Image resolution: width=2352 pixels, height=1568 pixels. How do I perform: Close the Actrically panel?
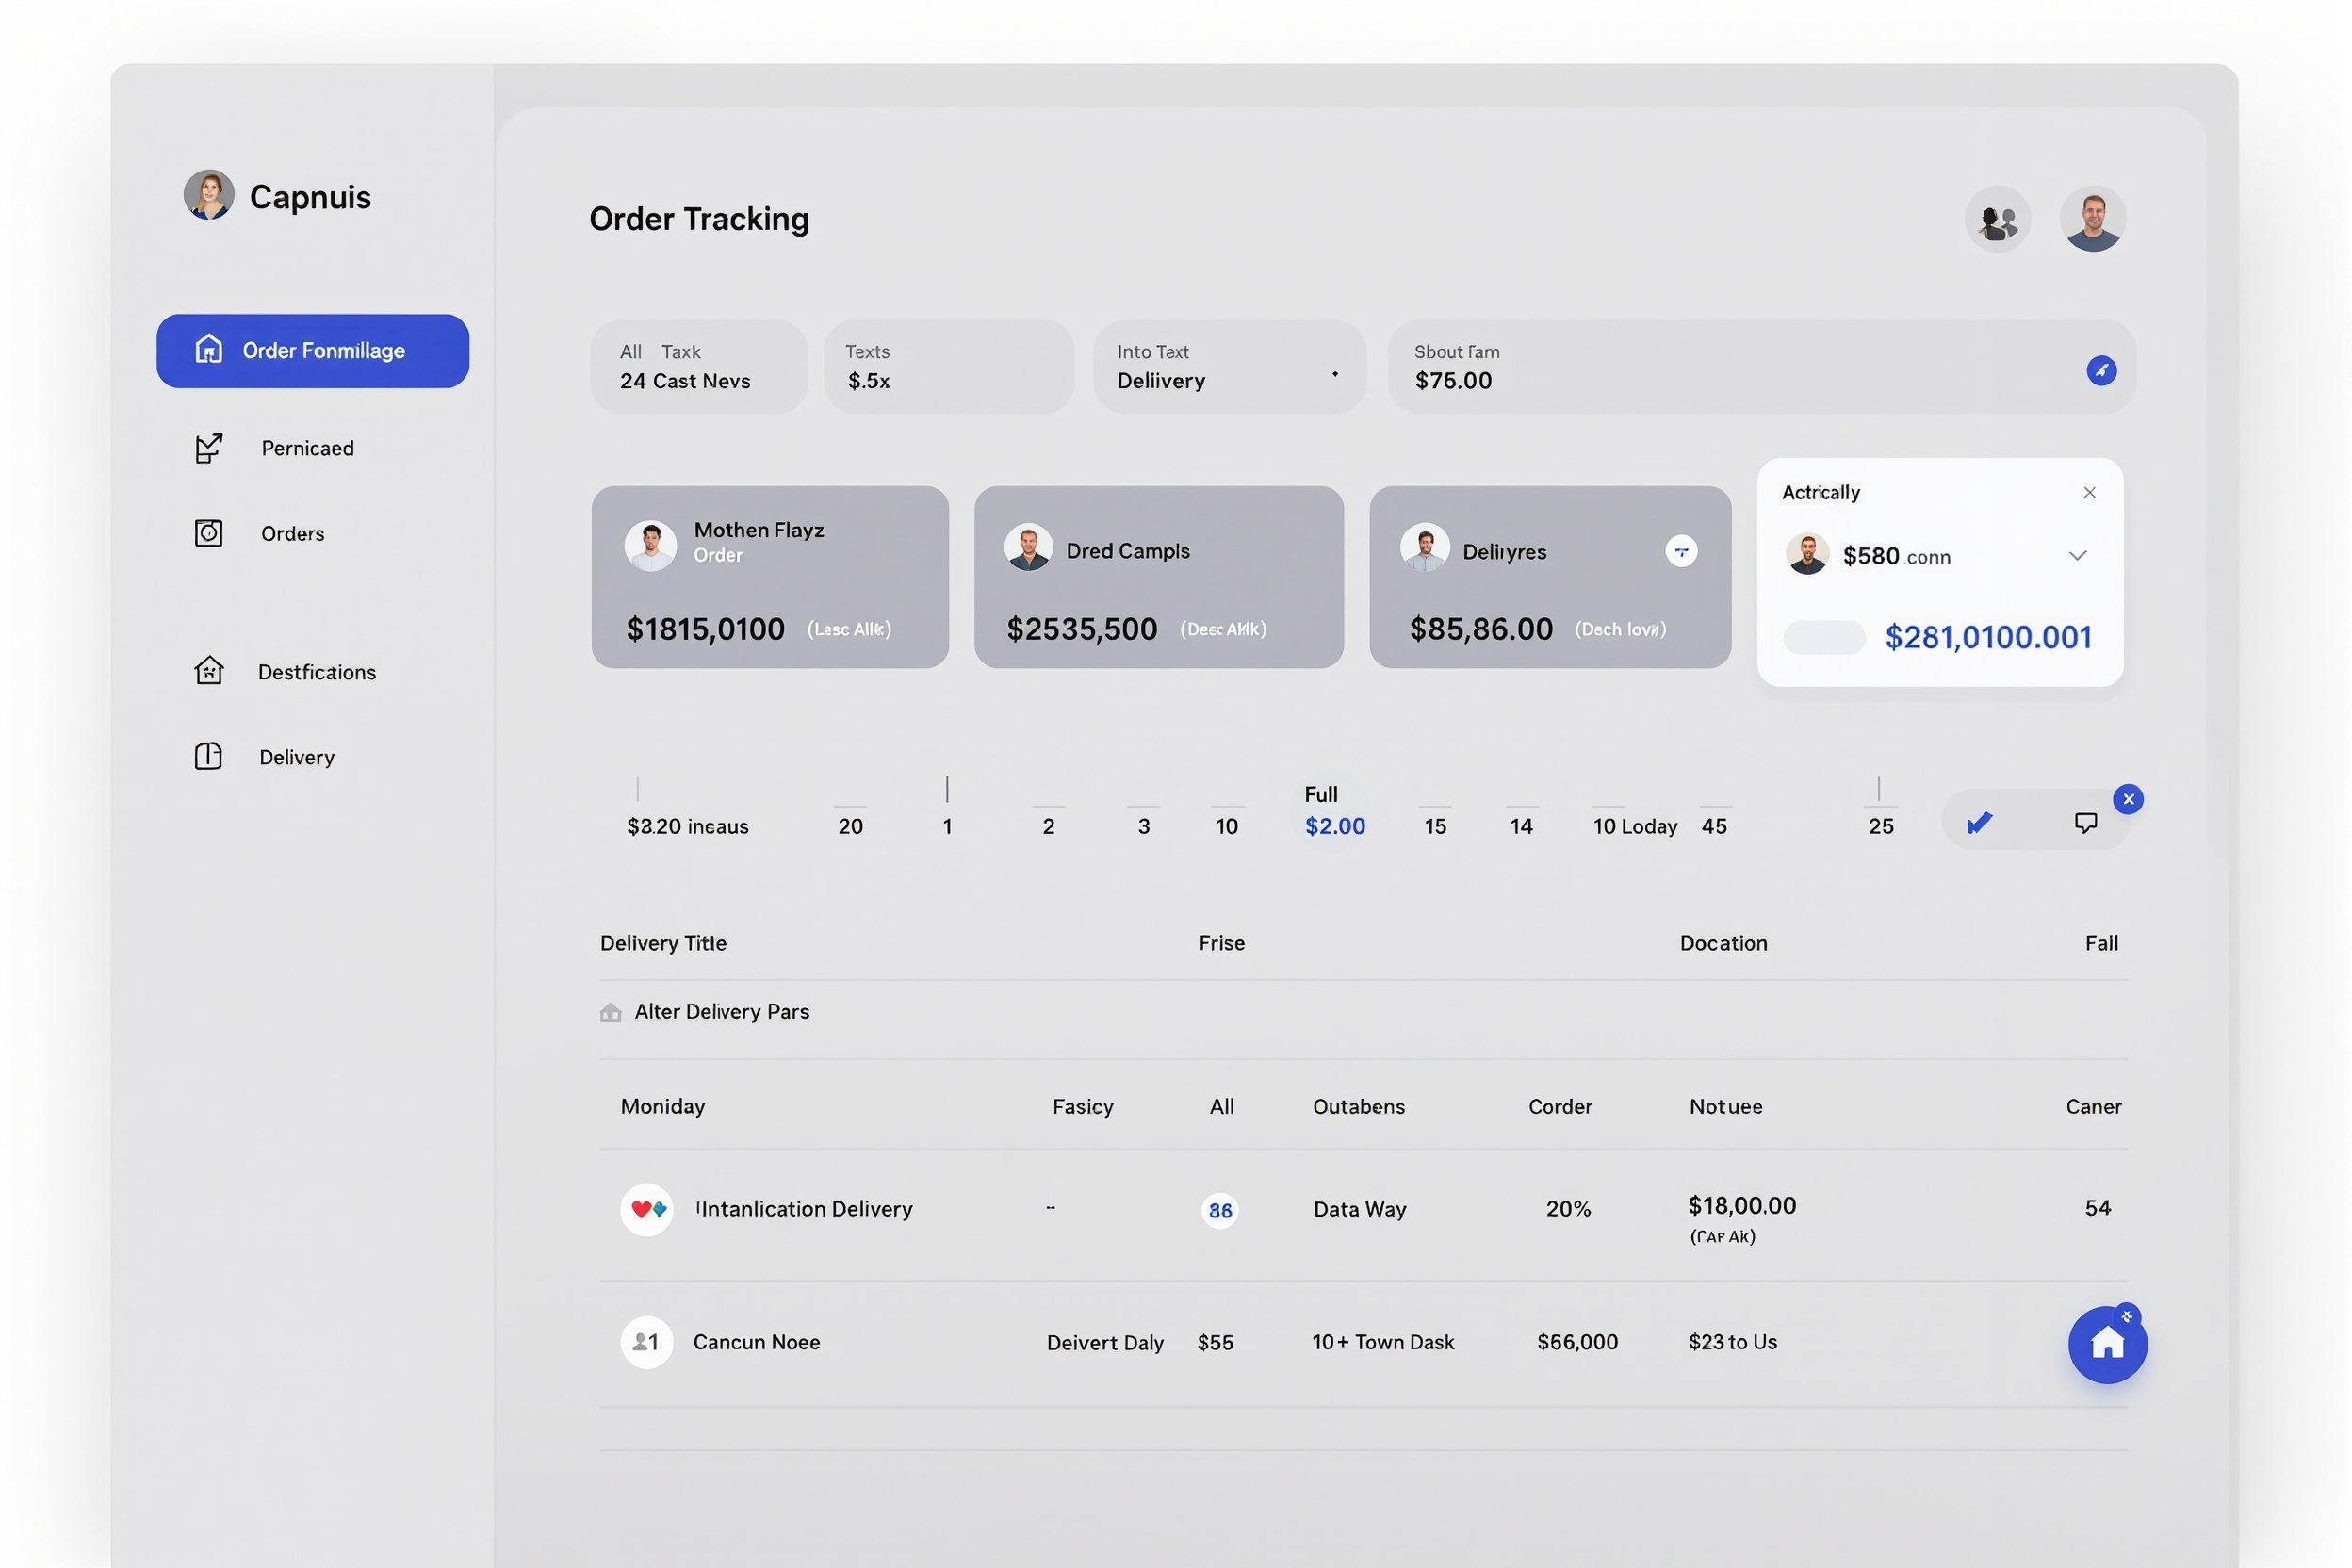pyautogui.click(x=2089, y=493)
